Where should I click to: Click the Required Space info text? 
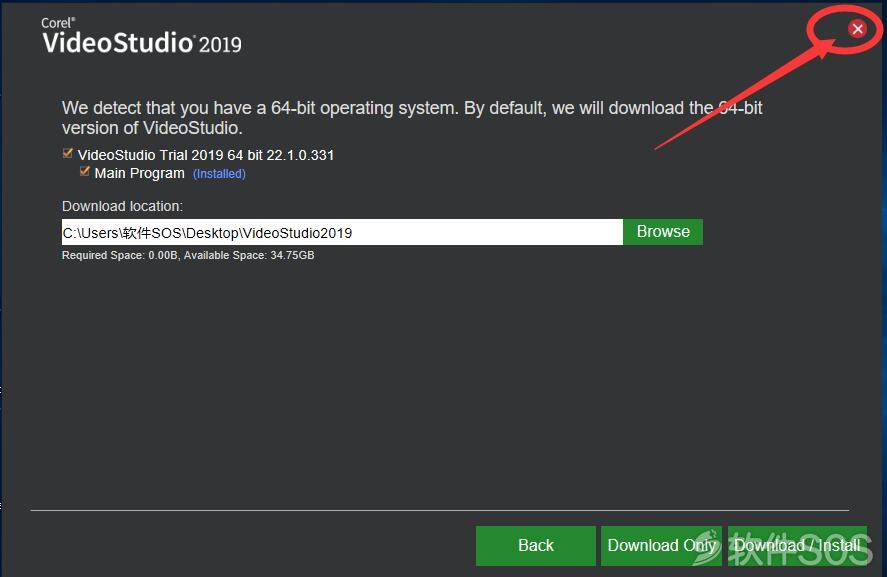(x=188, y=255)
